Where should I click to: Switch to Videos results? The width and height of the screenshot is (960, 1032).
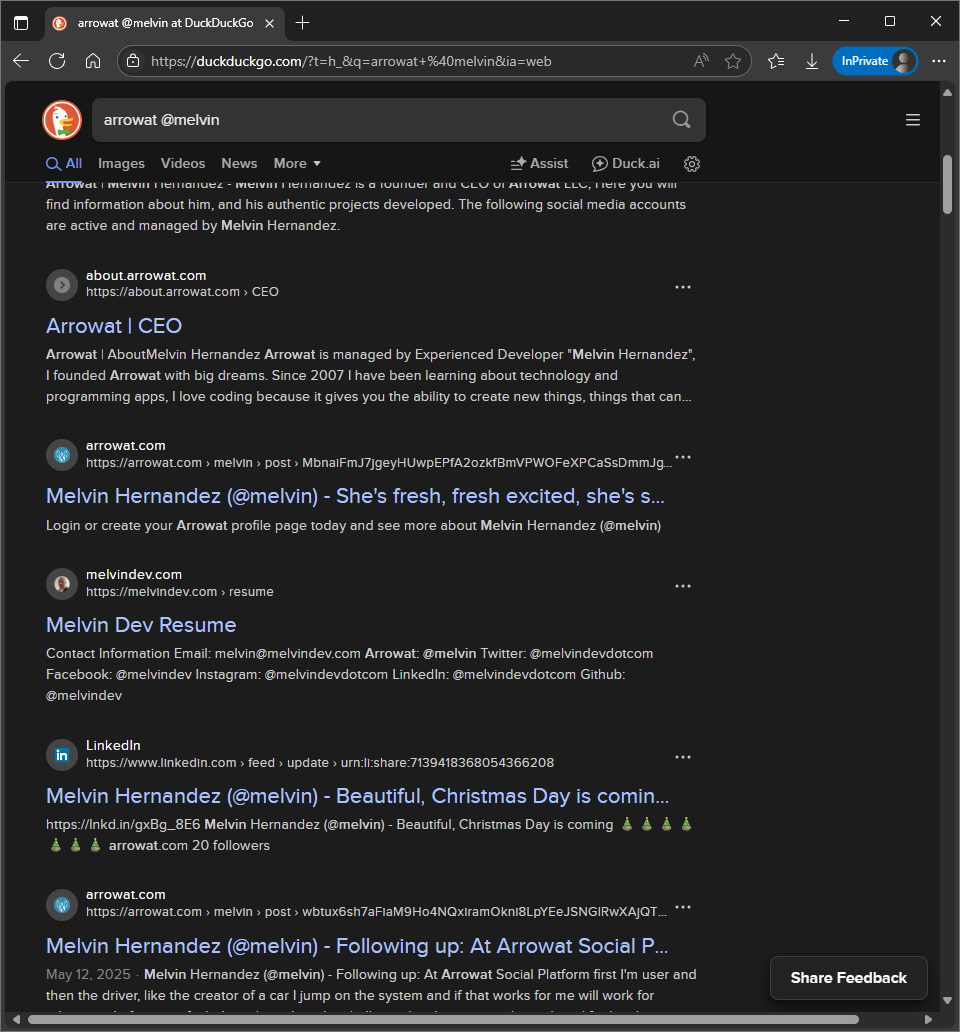[183, 164]
